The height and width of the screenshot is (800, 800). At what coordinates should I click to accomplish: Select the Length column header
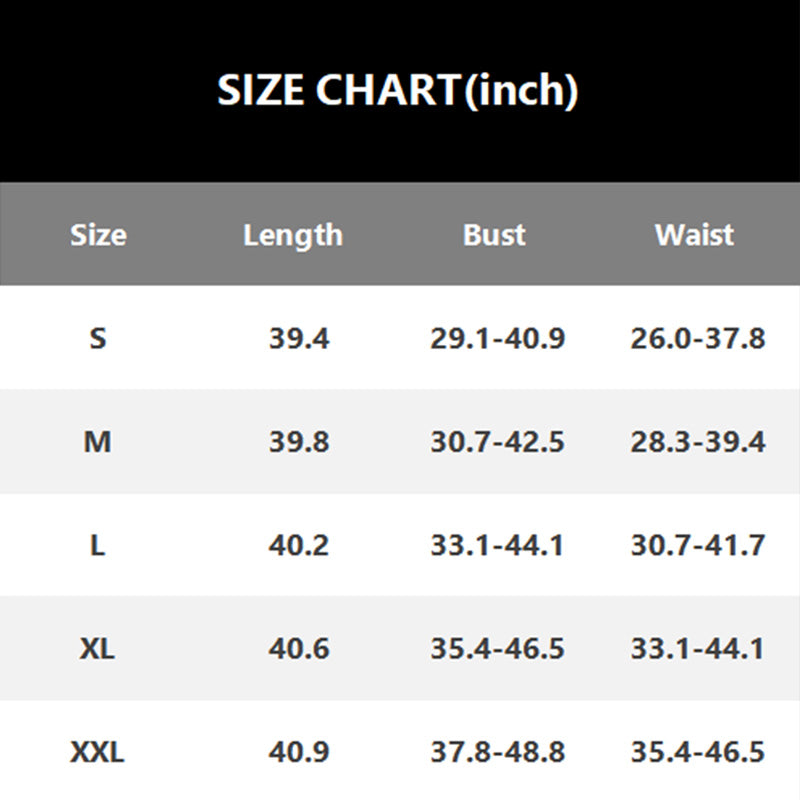click(293, 235)
